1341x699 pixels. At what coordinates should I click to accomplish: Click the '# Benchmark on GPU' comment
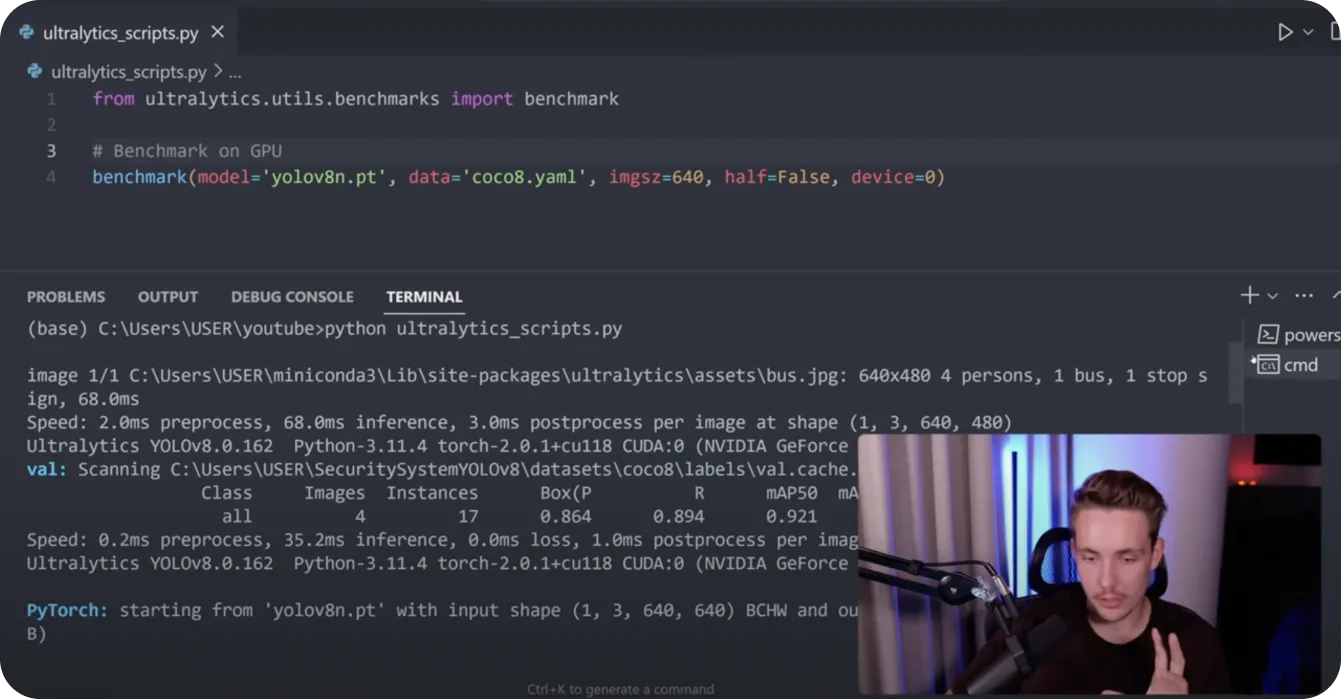point(187,151)
